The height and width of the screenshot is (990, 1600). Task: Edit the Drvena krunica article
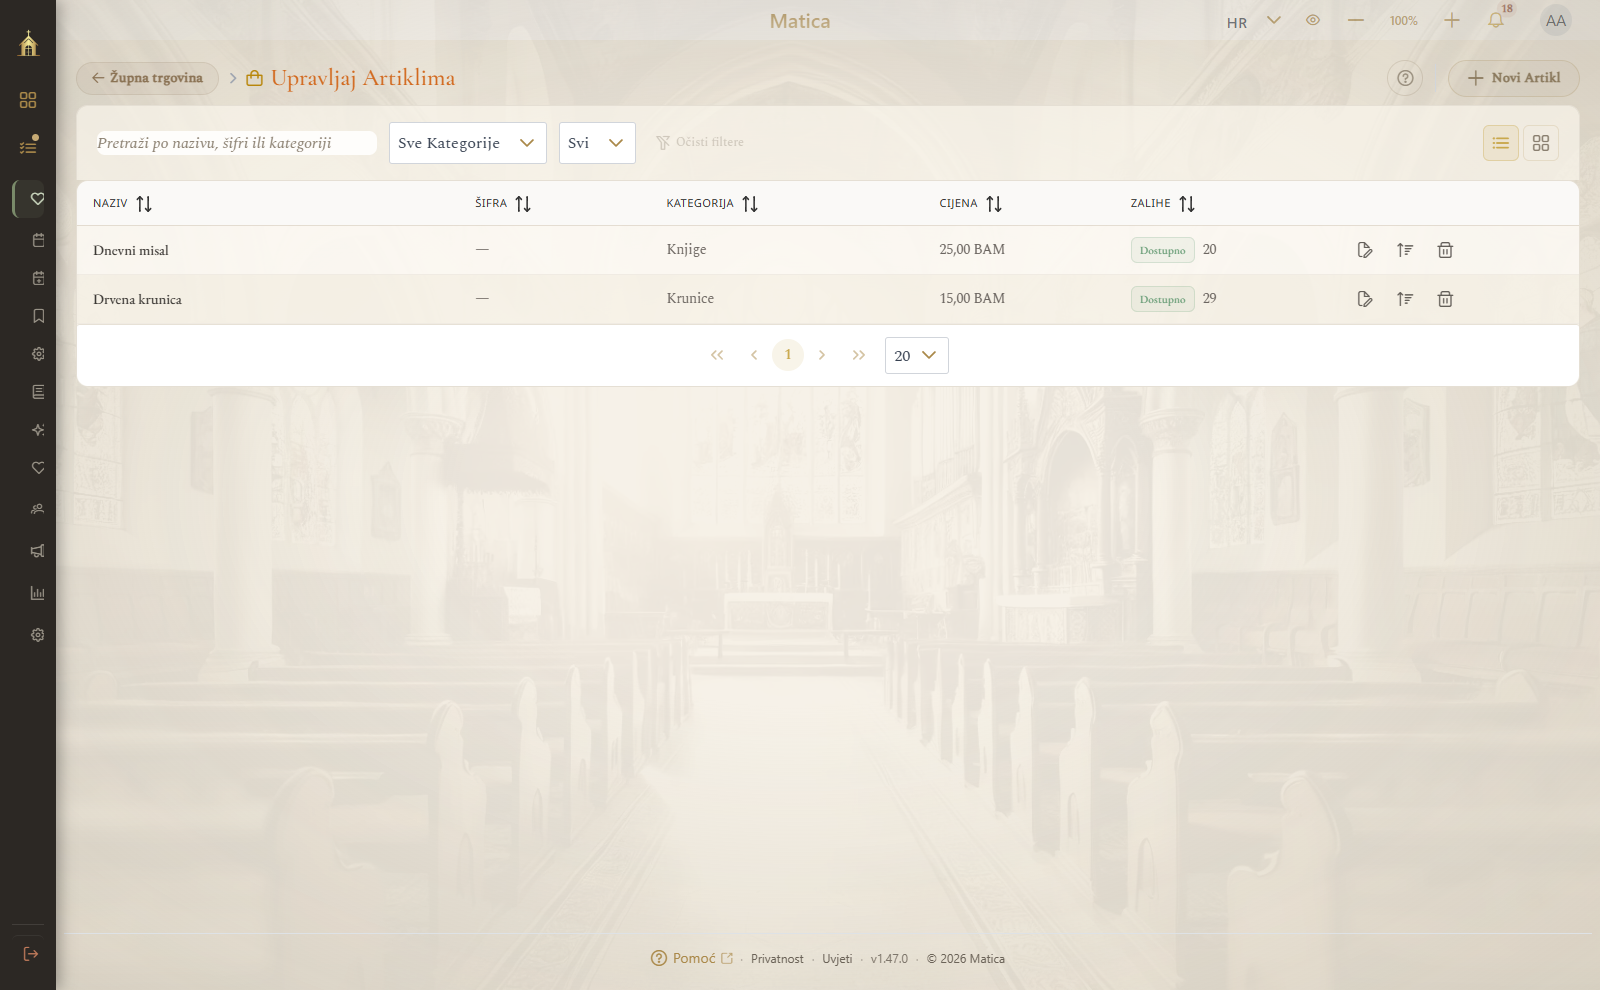pyautogui.click(x=1365, y=299)
